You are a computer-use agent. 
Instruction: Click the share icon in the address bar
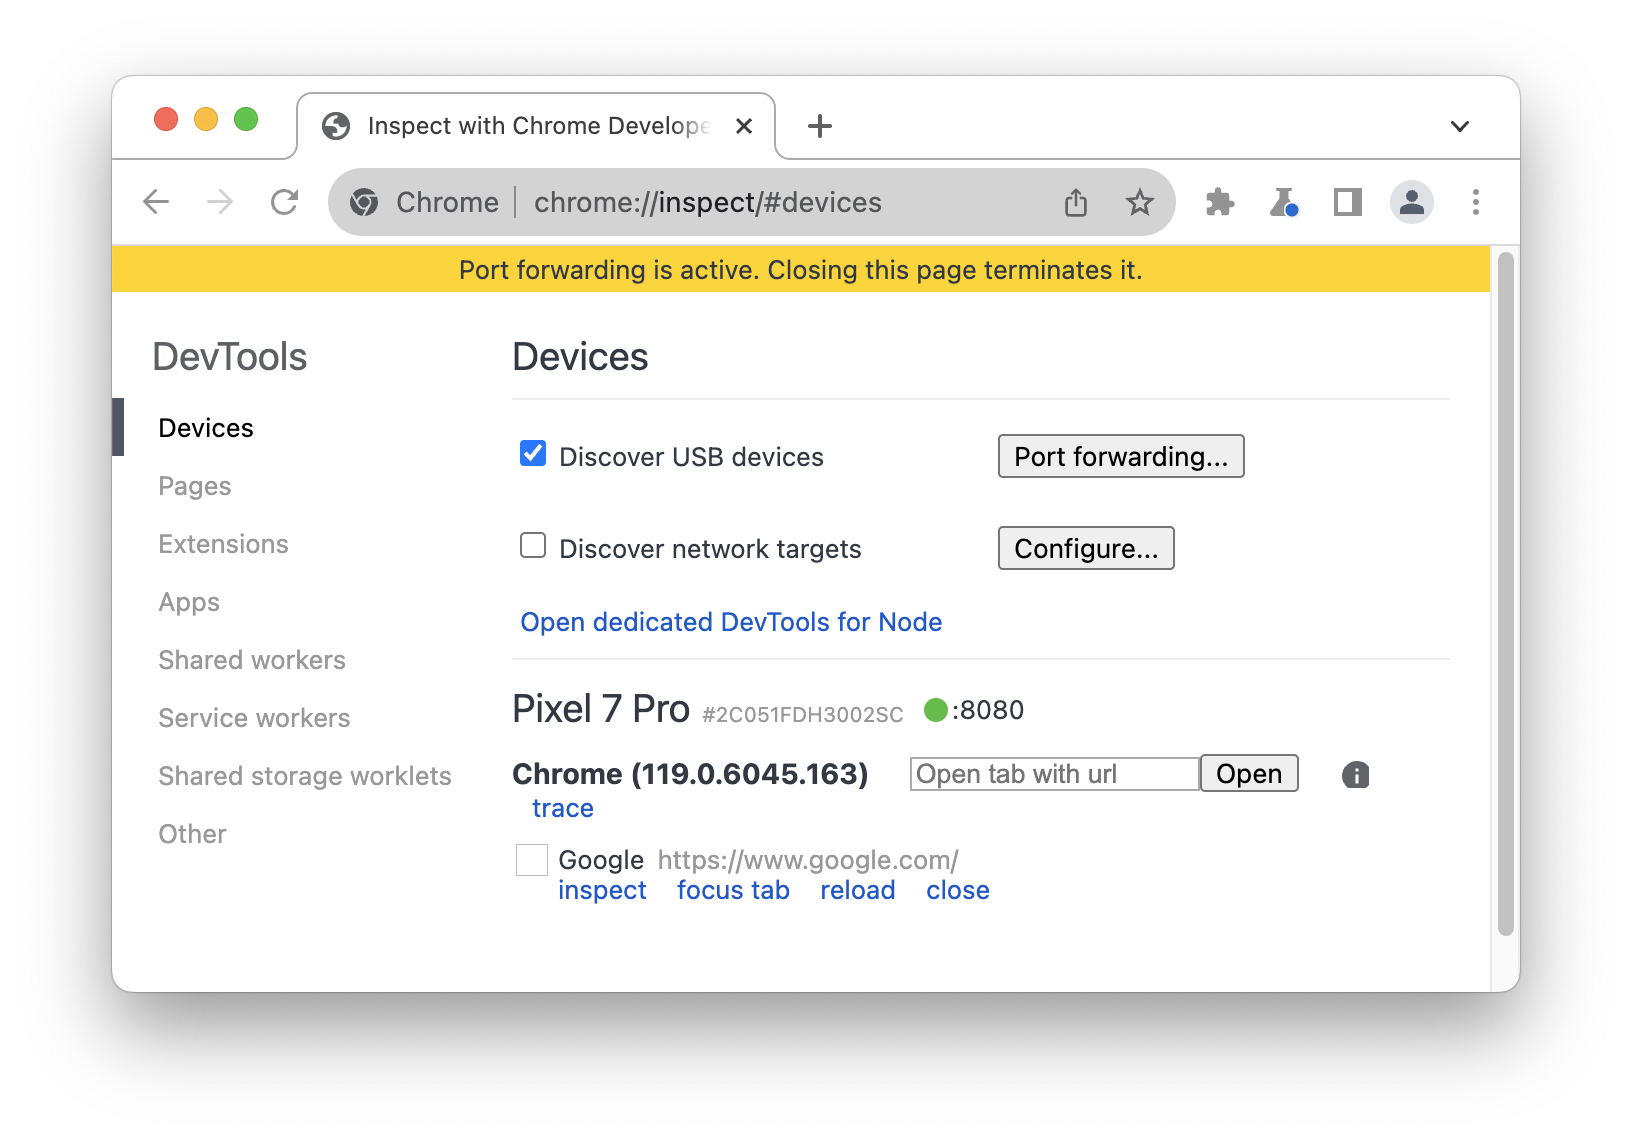point(1076,202)
